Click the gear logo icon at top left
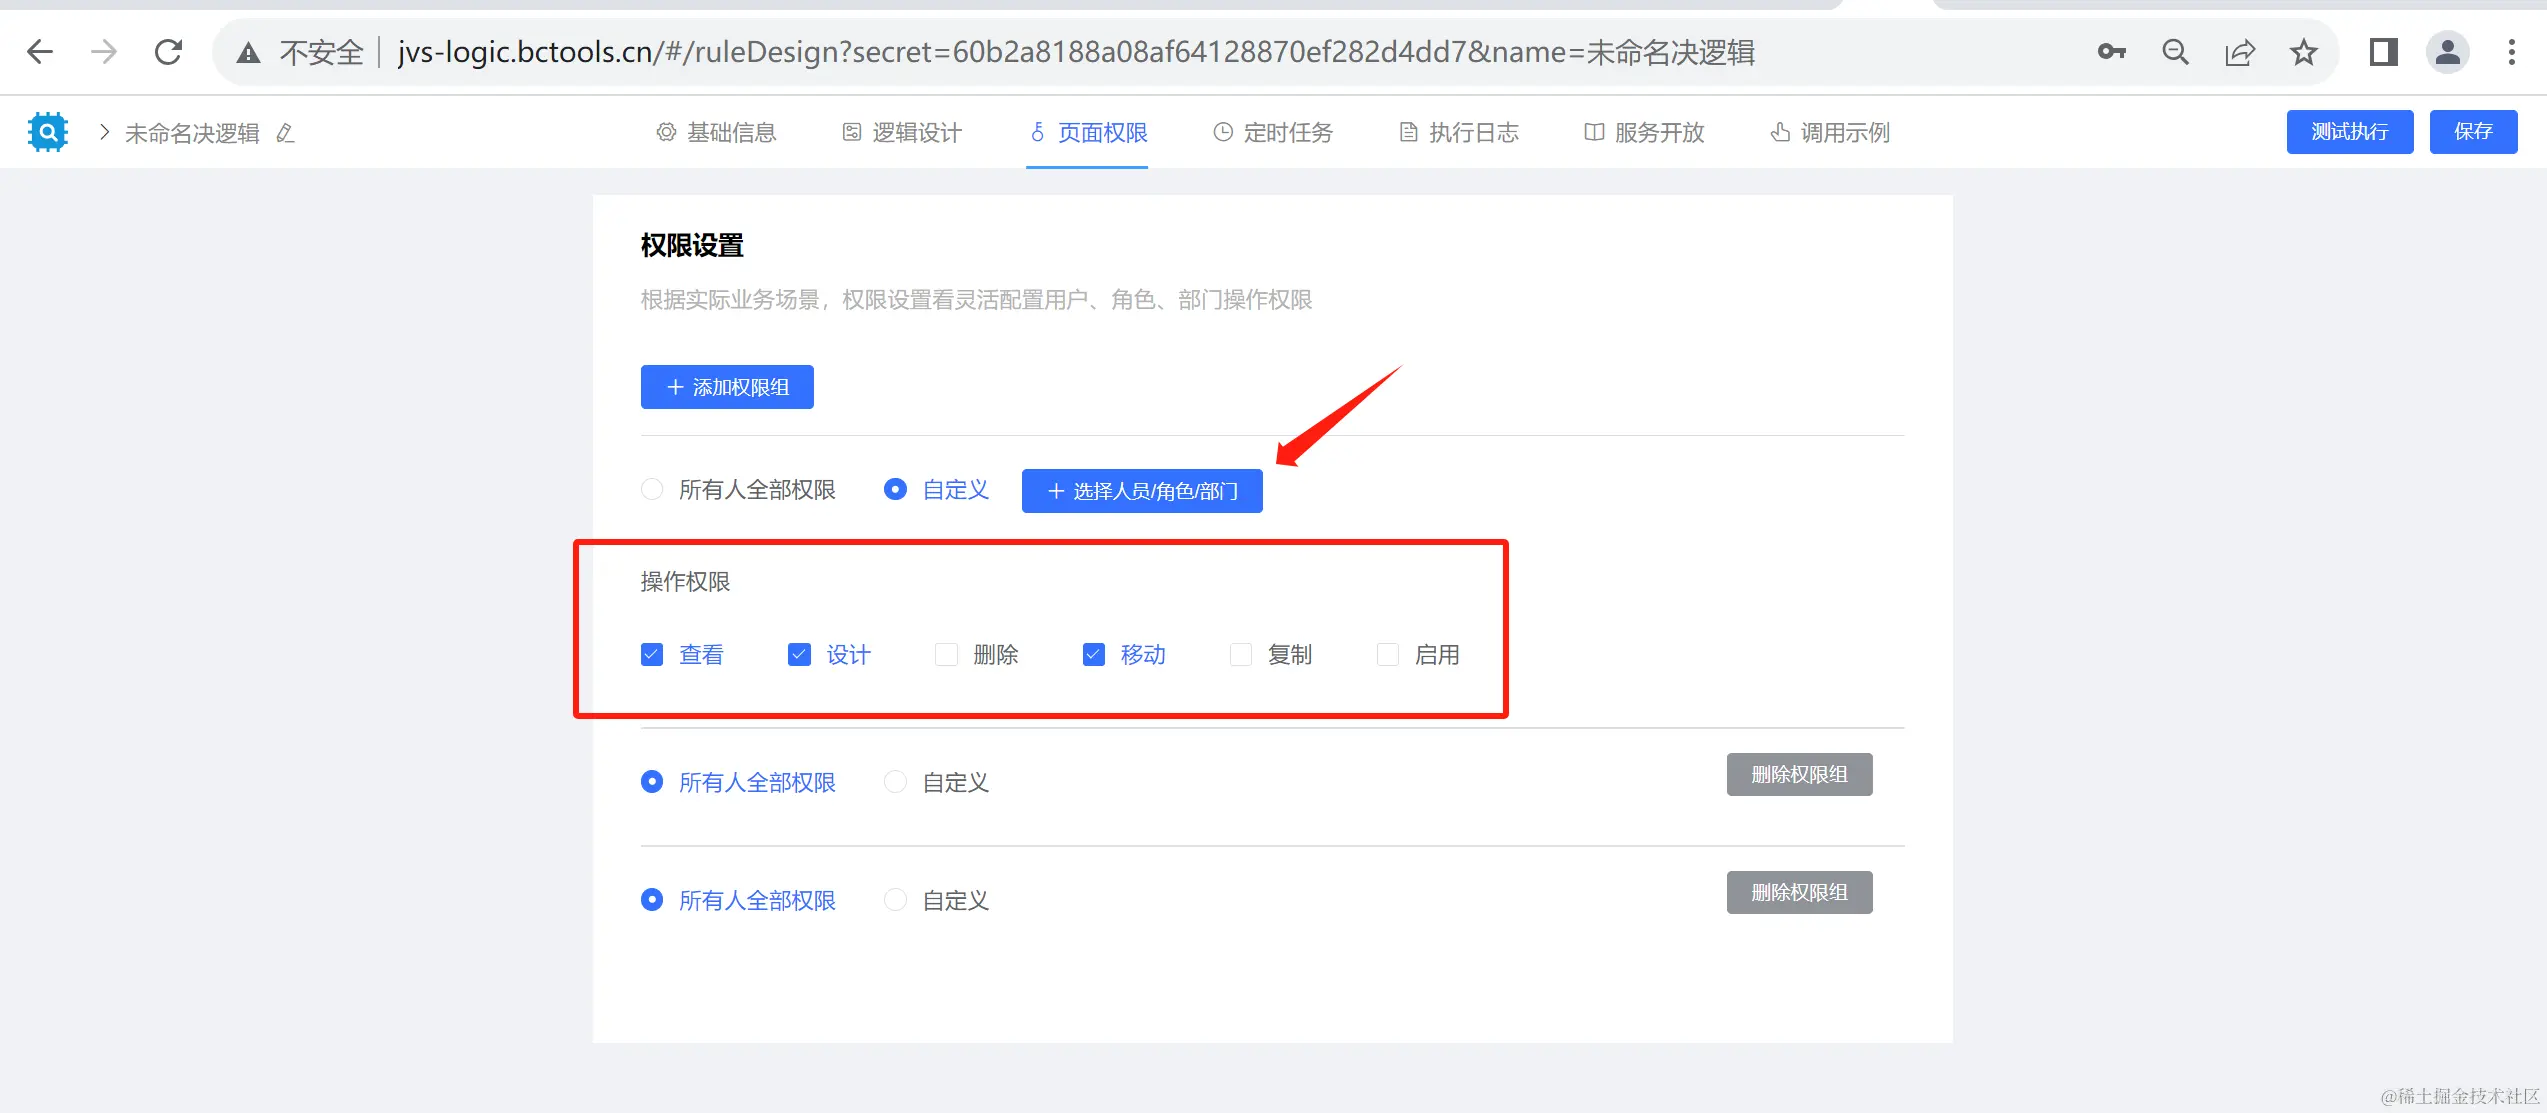2547x1113 pixels. pos(47,132)
